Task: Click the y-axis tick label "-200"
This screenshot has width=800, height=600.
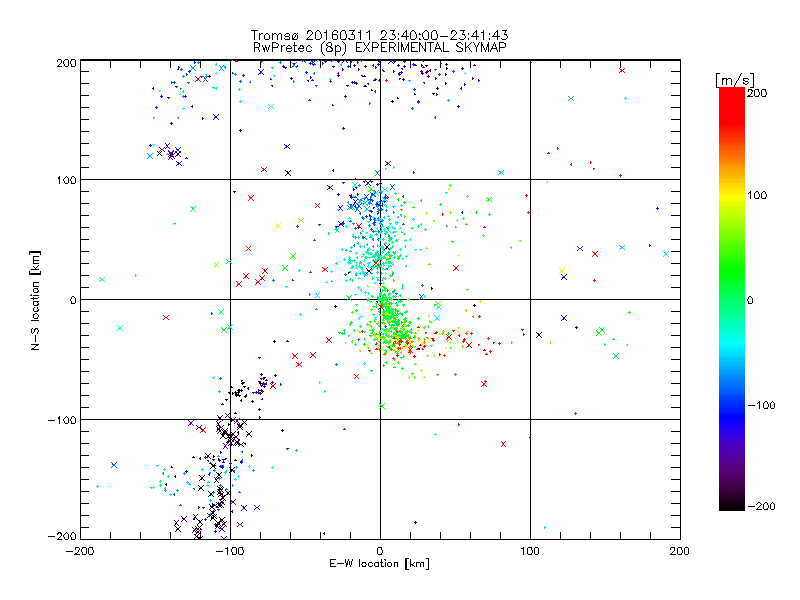Action: [x=62, y=536]
